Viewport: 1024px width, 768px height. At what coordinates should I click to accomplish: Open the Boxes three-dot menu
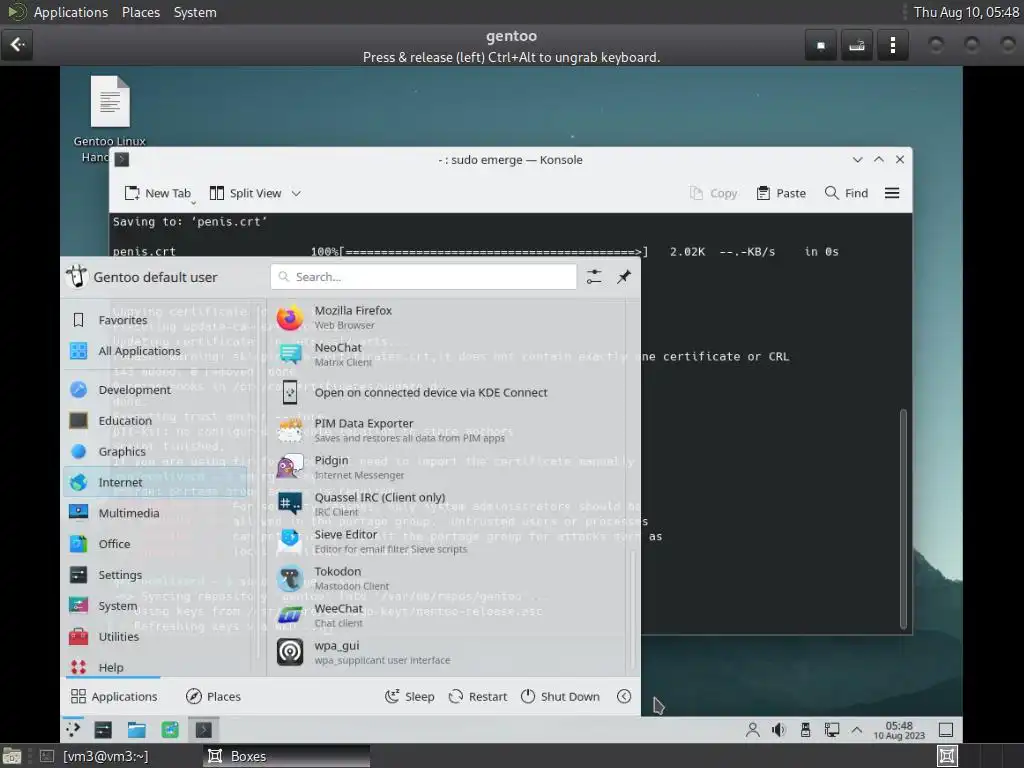click(x=892, y=45)
